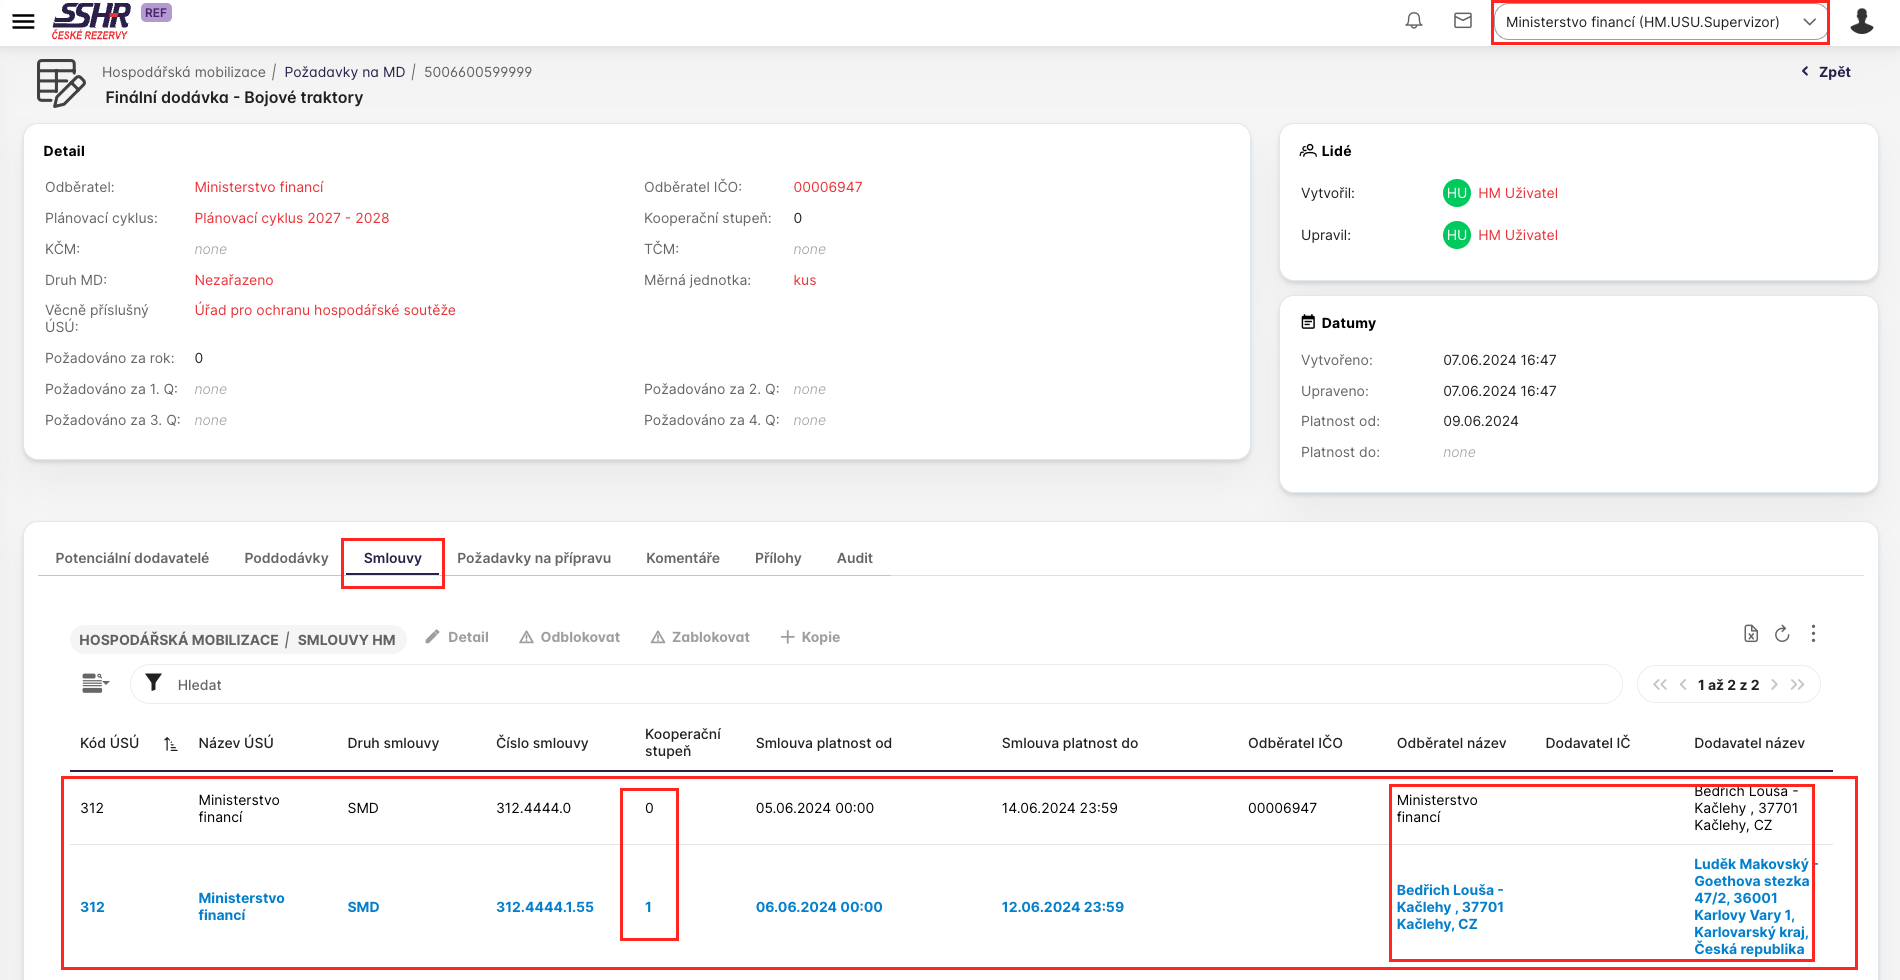Go to next page of results
Image resolution: width=1900 pixels, height=980 pixels.
pos(1775,685)
